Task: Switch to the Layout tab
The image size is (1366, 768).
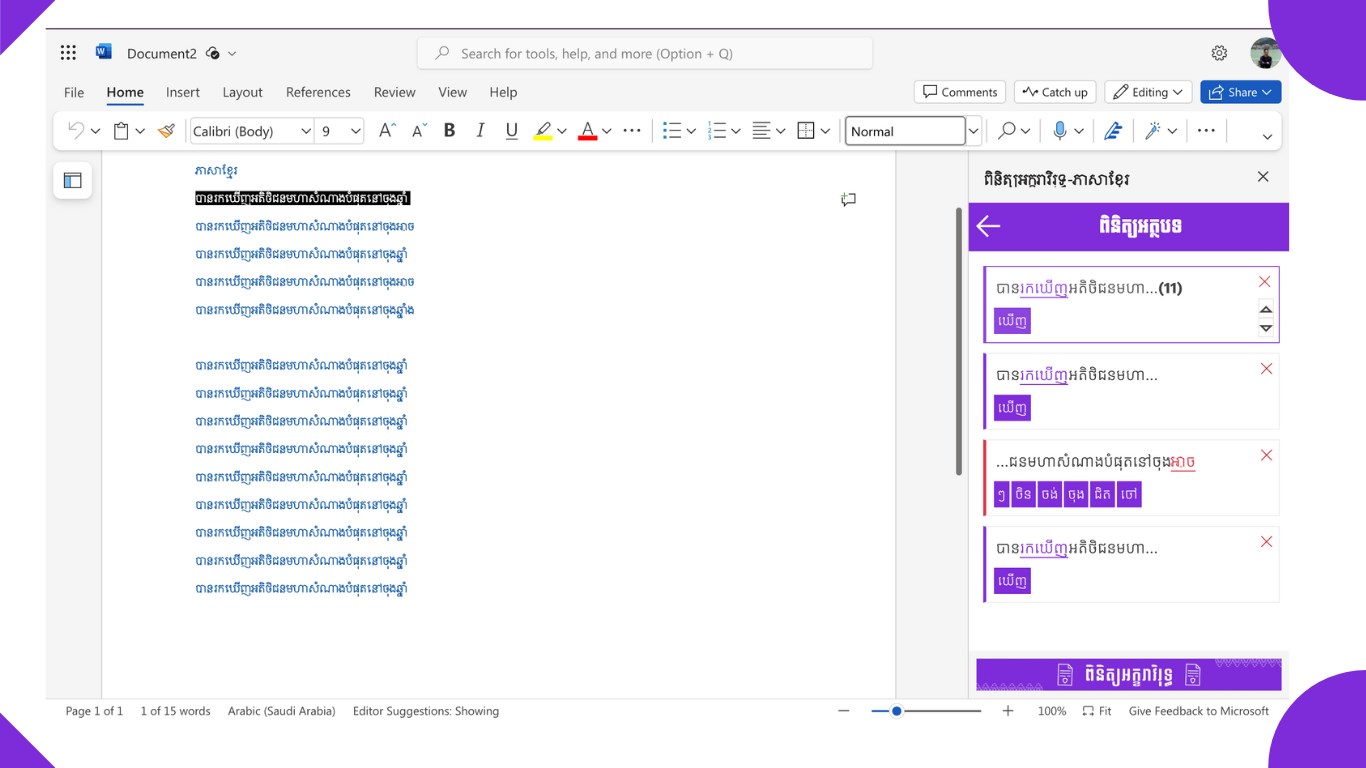Action: pos(242,92)
